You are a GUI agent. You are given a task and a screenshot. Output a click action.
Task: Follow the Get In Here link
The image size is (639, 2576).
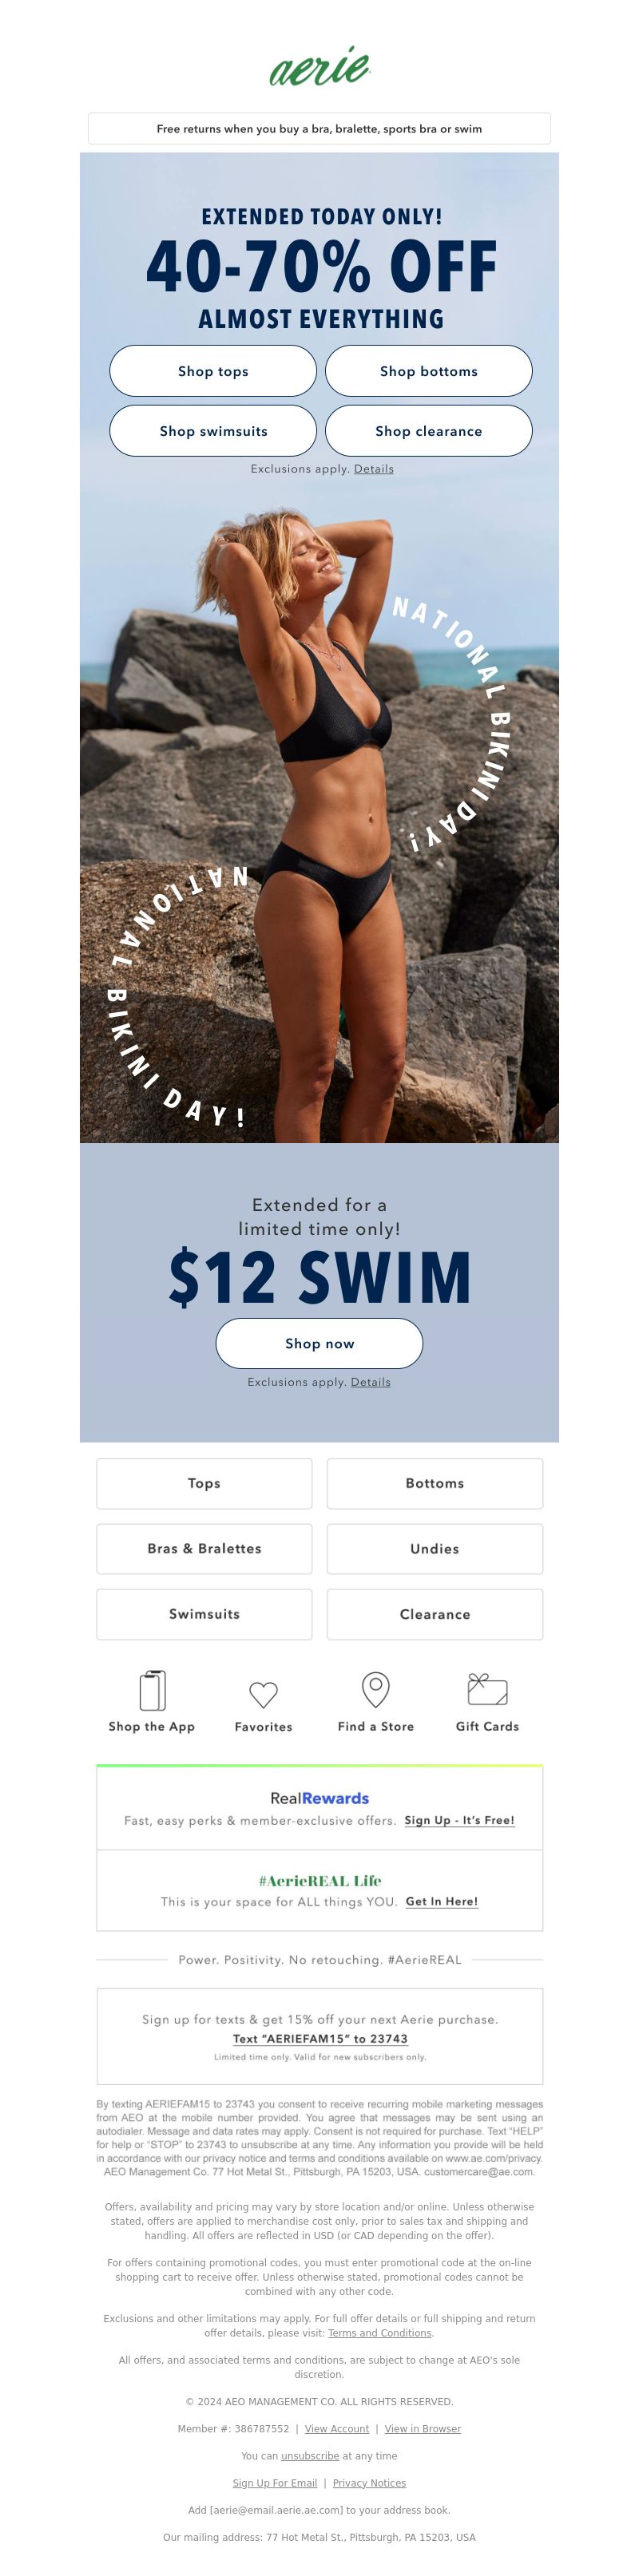pyautogui.click(x=441, y=1901)
